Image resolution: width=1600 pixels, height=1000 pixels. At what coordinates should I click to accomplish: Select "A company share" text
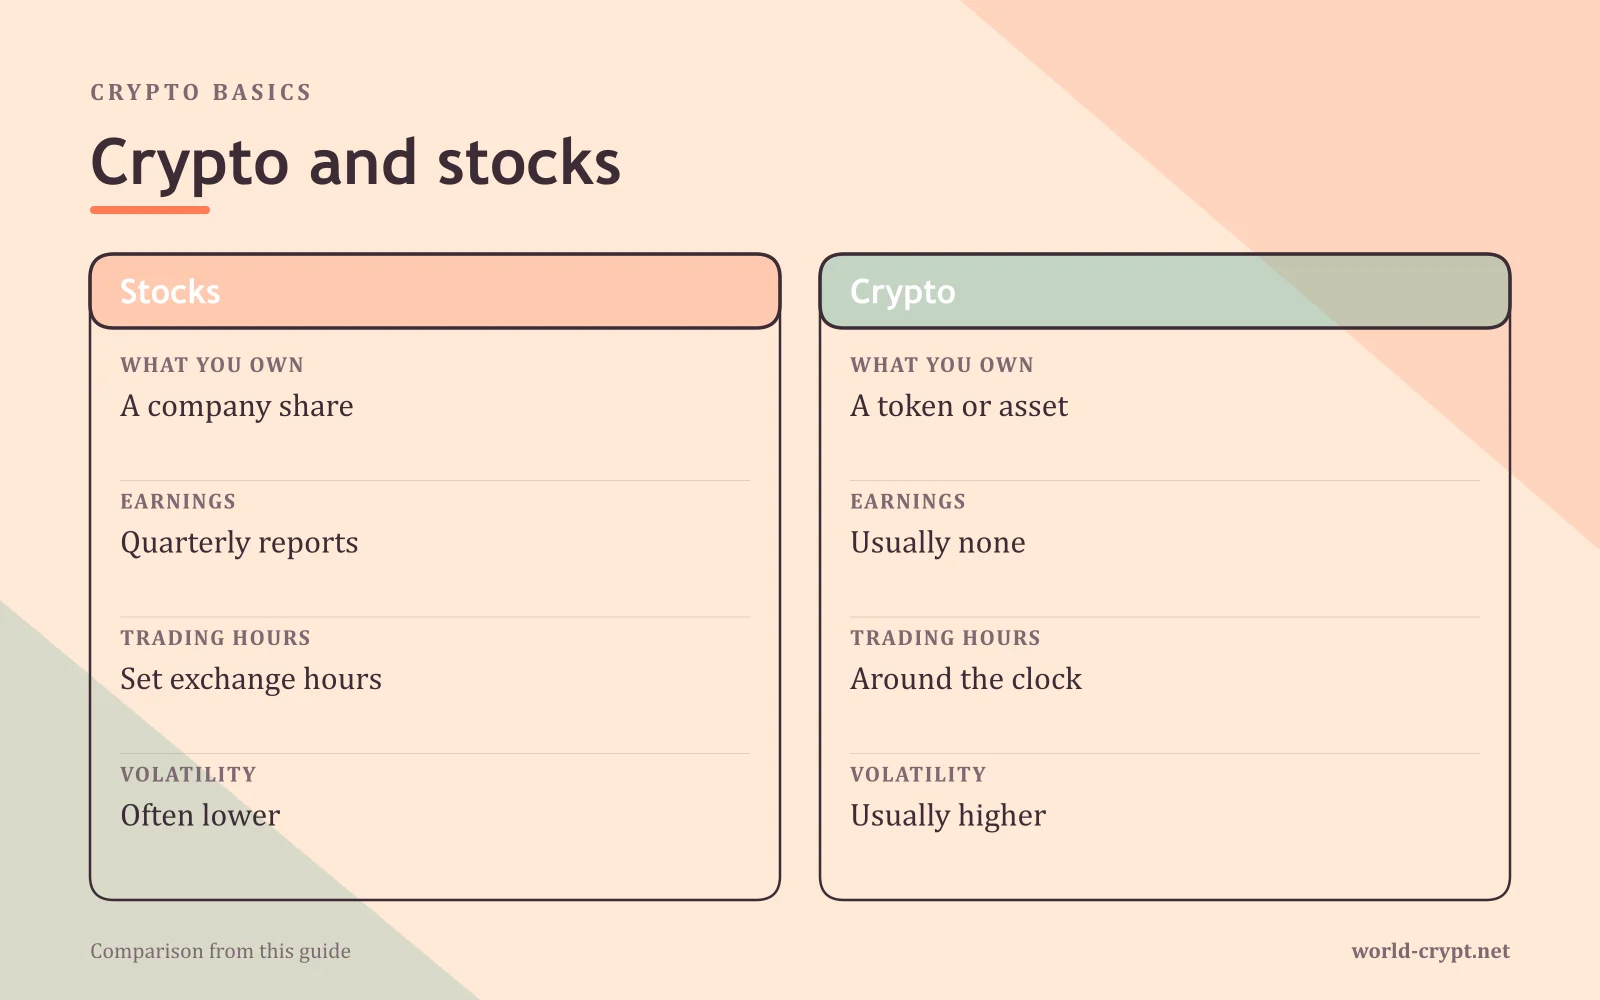point(237,406)
